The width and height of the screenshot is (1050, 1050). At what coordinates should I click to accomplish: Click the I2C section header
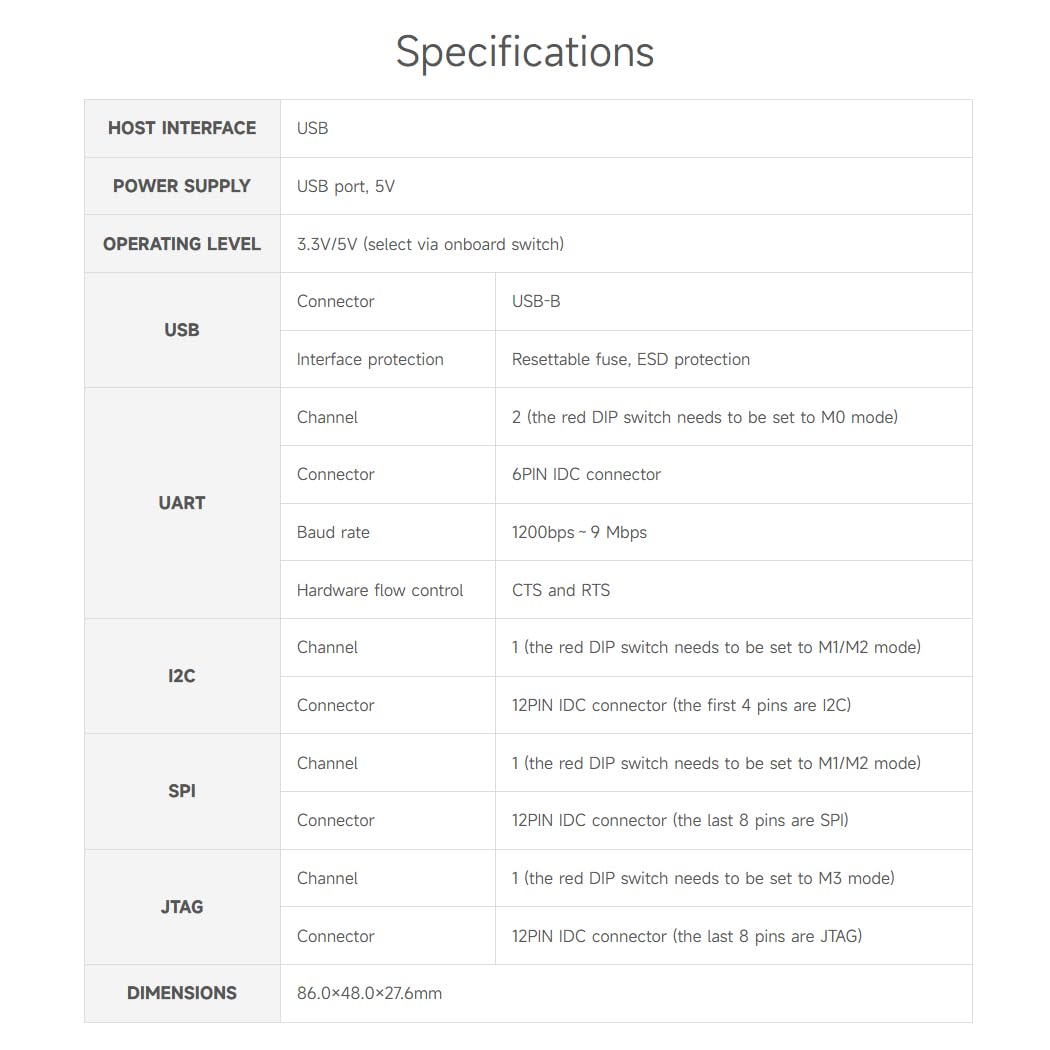pyautogui.click(x=182, y=676)
